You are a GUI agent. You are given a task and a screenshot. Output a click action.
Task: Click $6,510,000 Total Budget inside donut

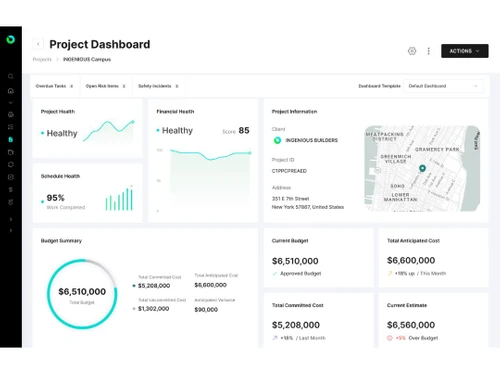(x=82, y=292)
